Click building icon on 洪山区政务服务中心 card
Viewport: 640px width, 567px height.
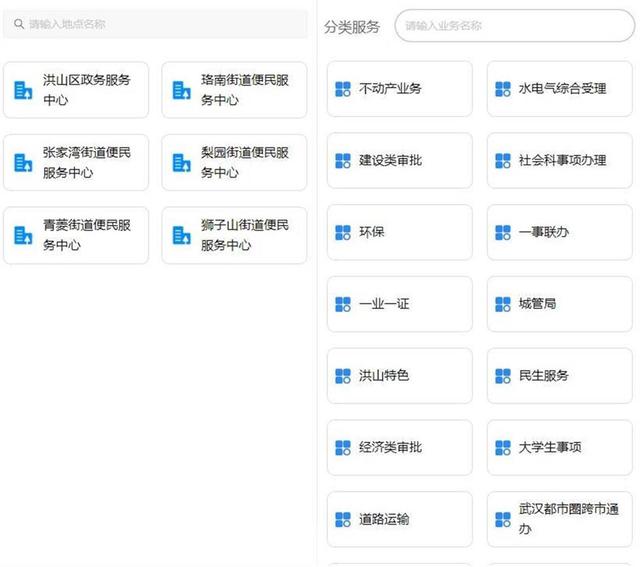click(x=23, y=90)
